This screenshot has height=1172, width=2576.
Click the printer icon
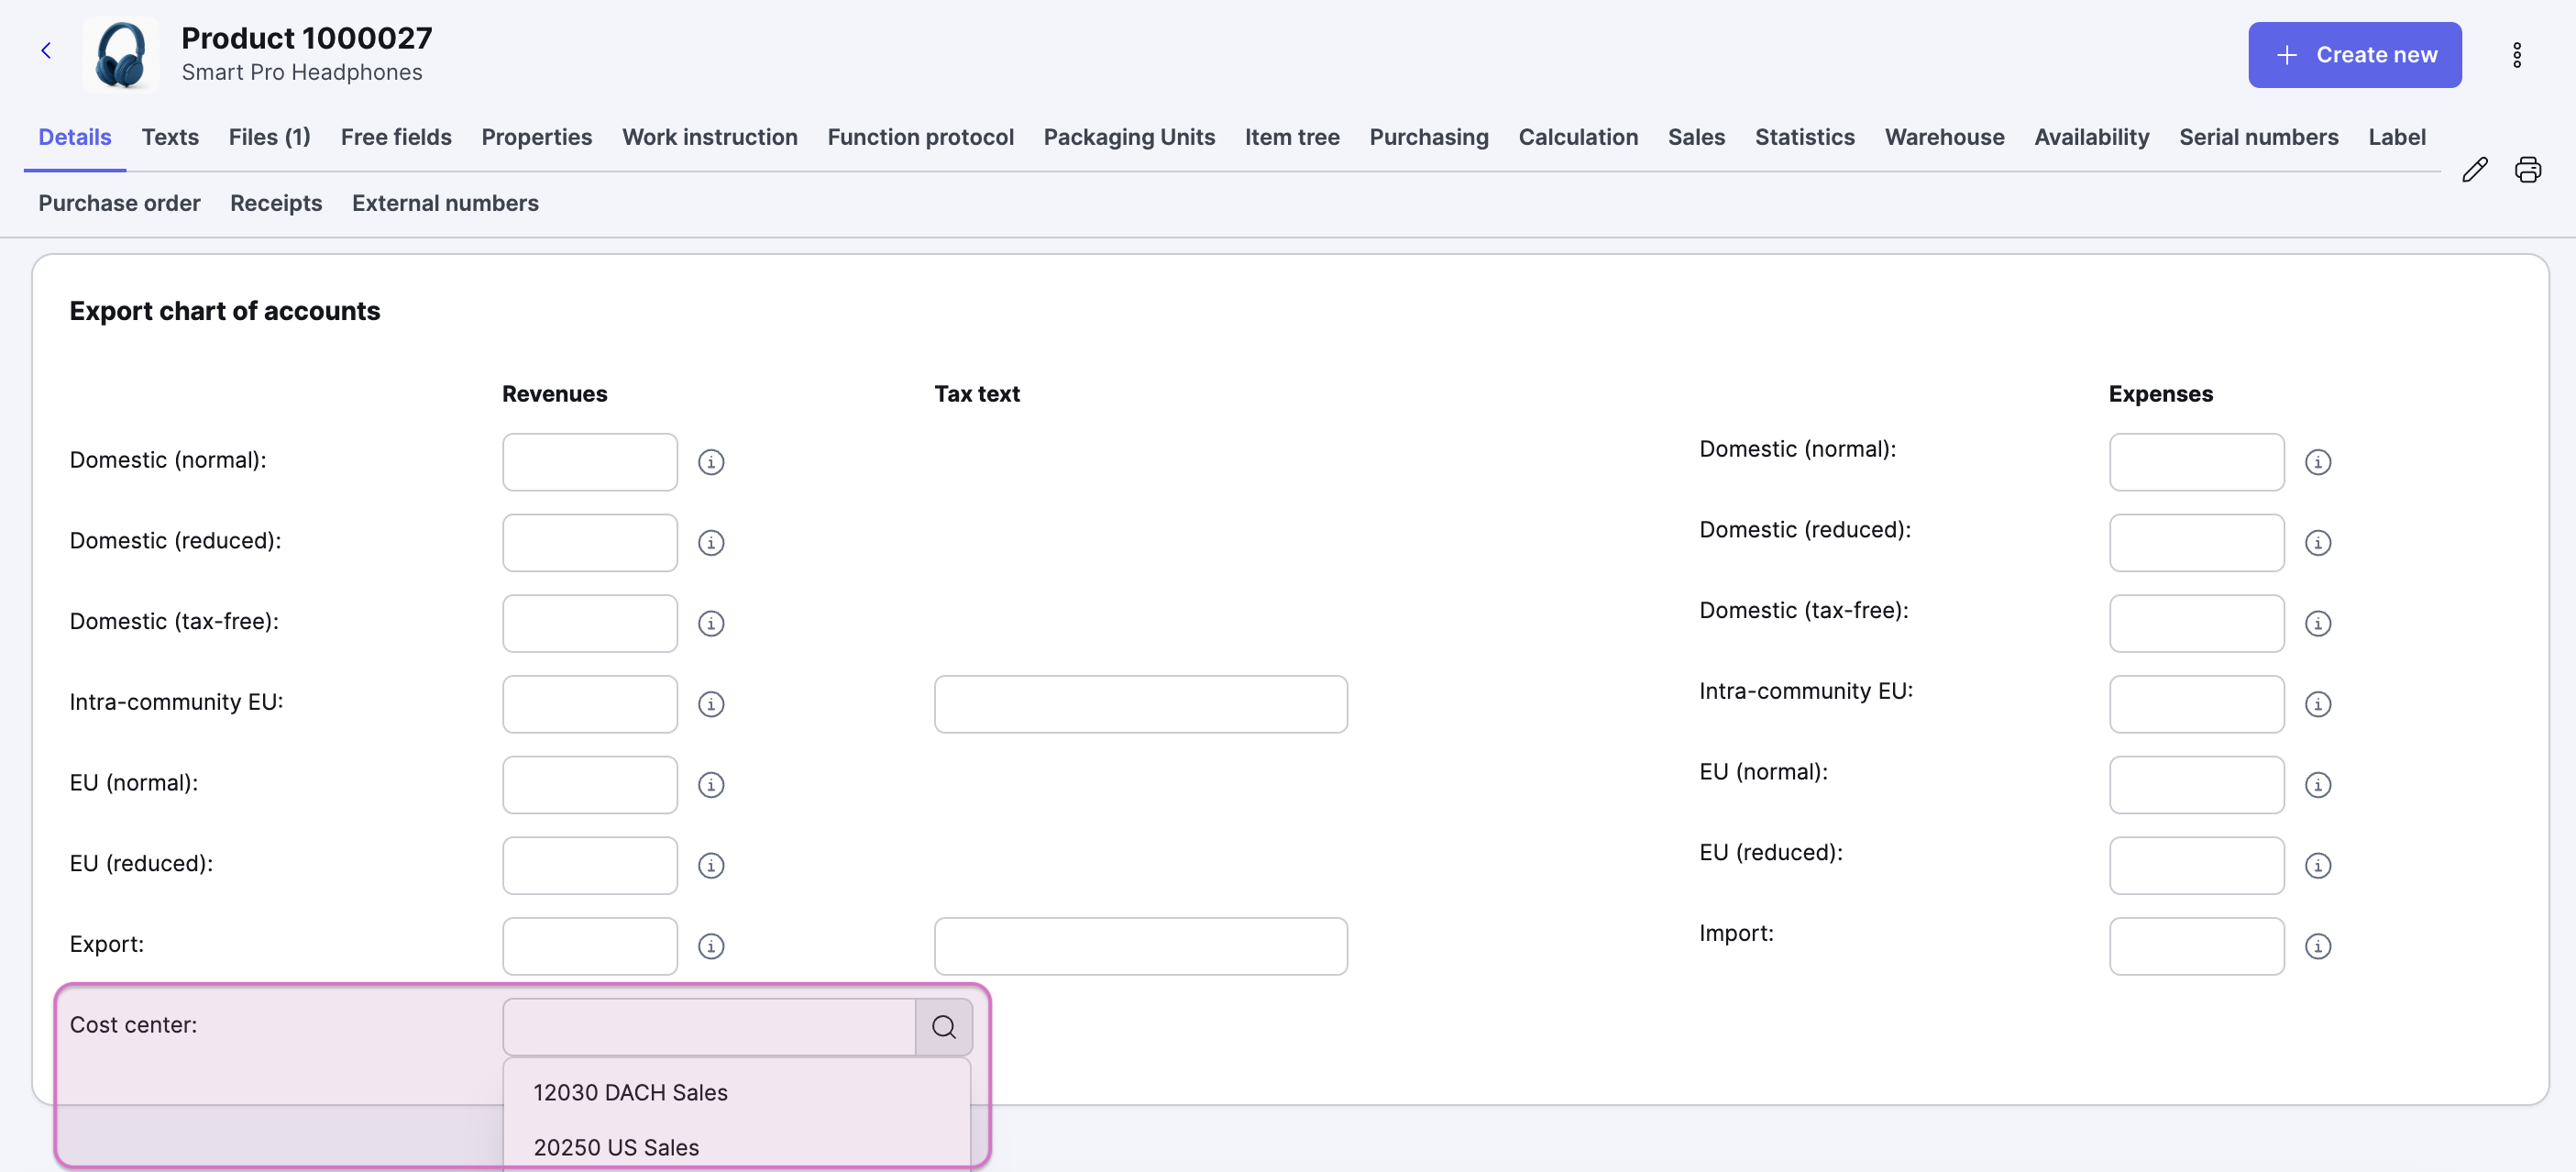click(x=2528, y=169)
